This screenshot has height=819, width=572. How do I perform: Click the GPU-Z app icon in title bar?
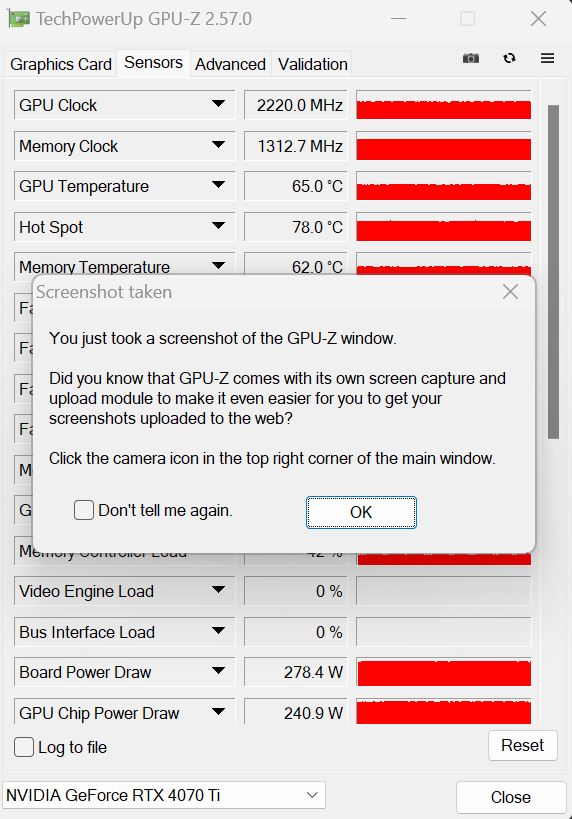click(x=19, y=19)
